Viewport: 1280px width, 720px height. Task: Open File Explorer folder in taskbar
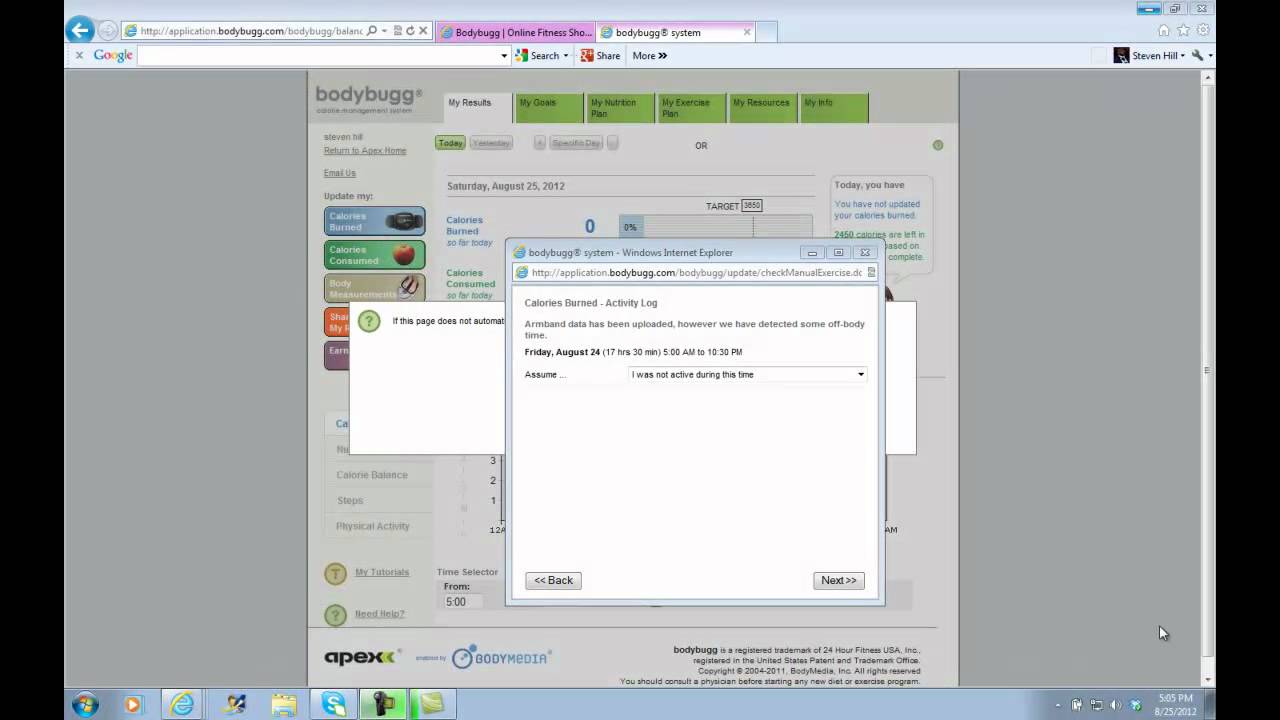285,704
